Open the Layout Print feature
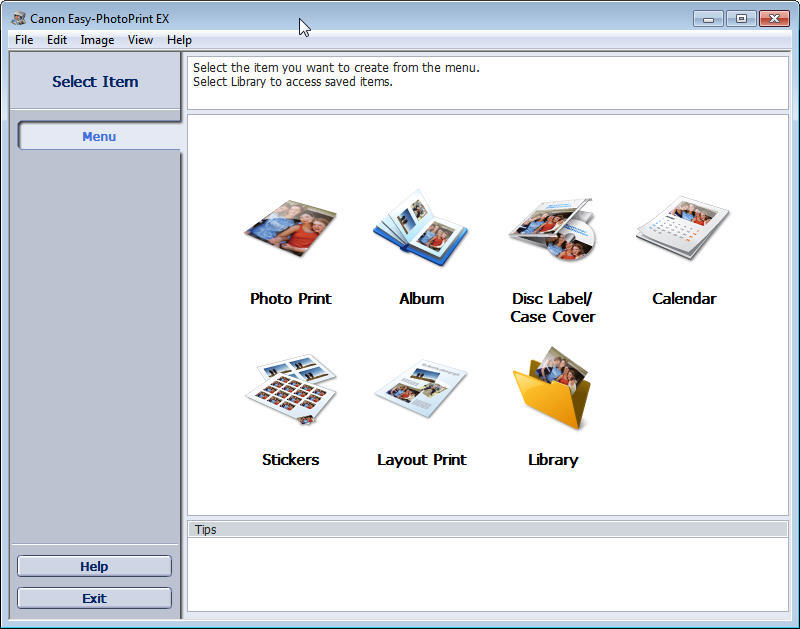This screenshot has width=800, height=629. point(421,390)
